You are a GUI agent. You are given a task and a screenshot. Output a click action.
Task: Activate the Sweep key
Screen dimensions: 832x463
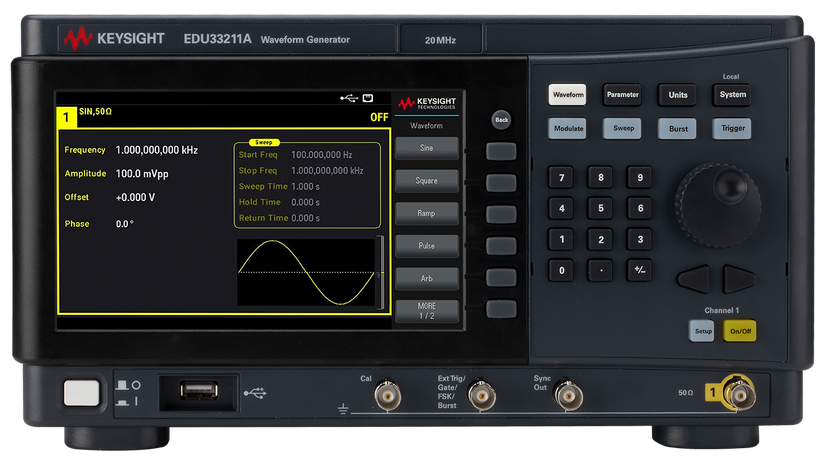coord(623,128)
